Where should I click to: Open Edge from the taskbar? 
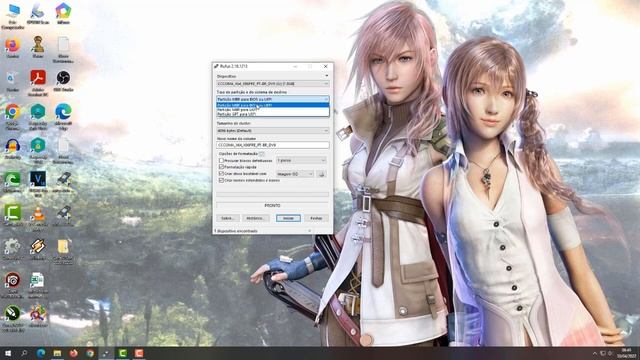[x=41, y=353]
